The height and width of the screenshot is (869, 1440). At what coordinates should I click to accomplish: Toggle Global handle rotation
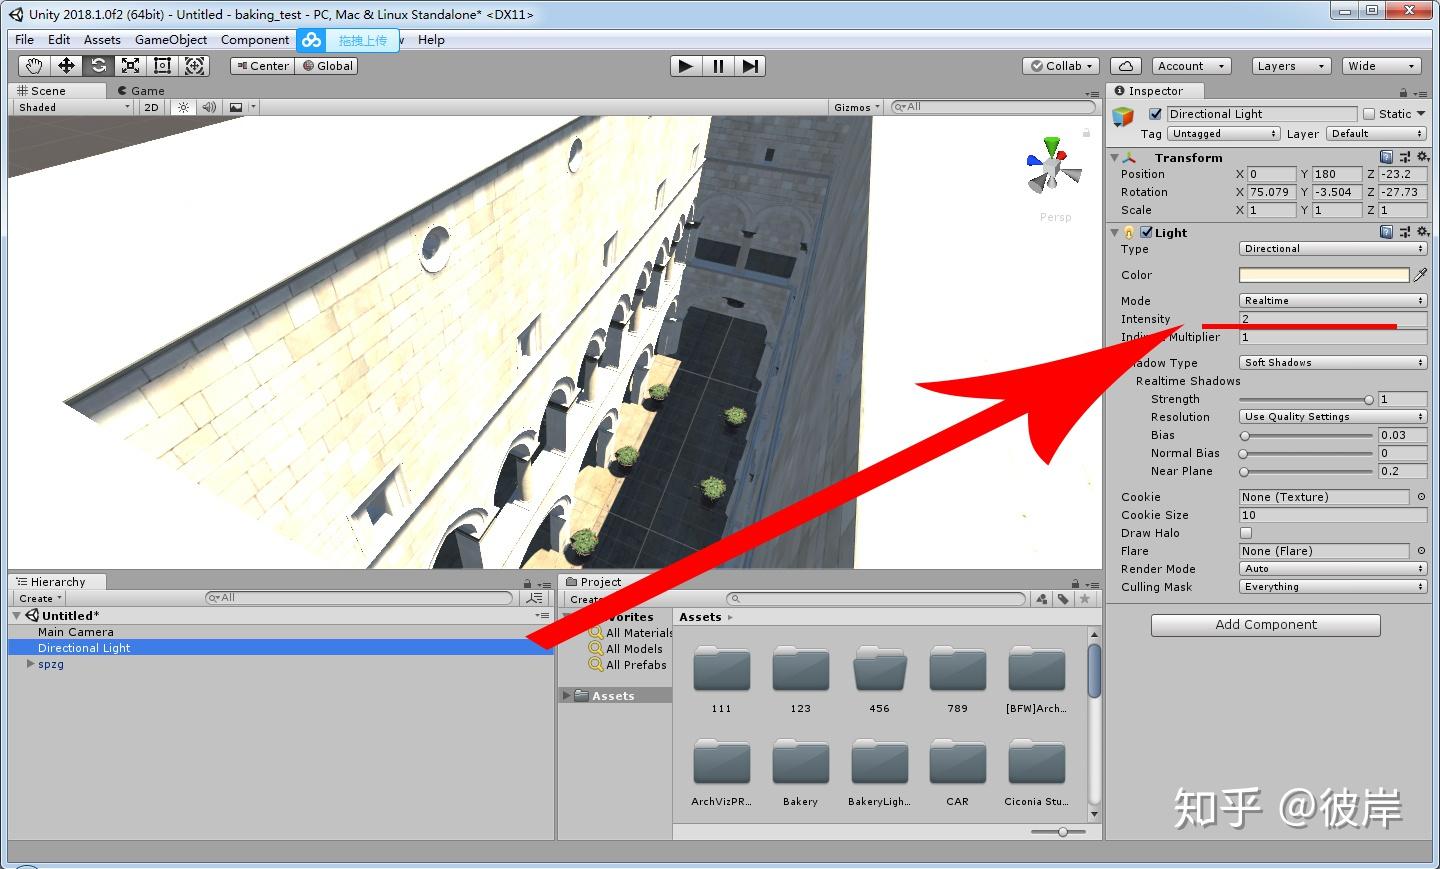coord(328,66)
